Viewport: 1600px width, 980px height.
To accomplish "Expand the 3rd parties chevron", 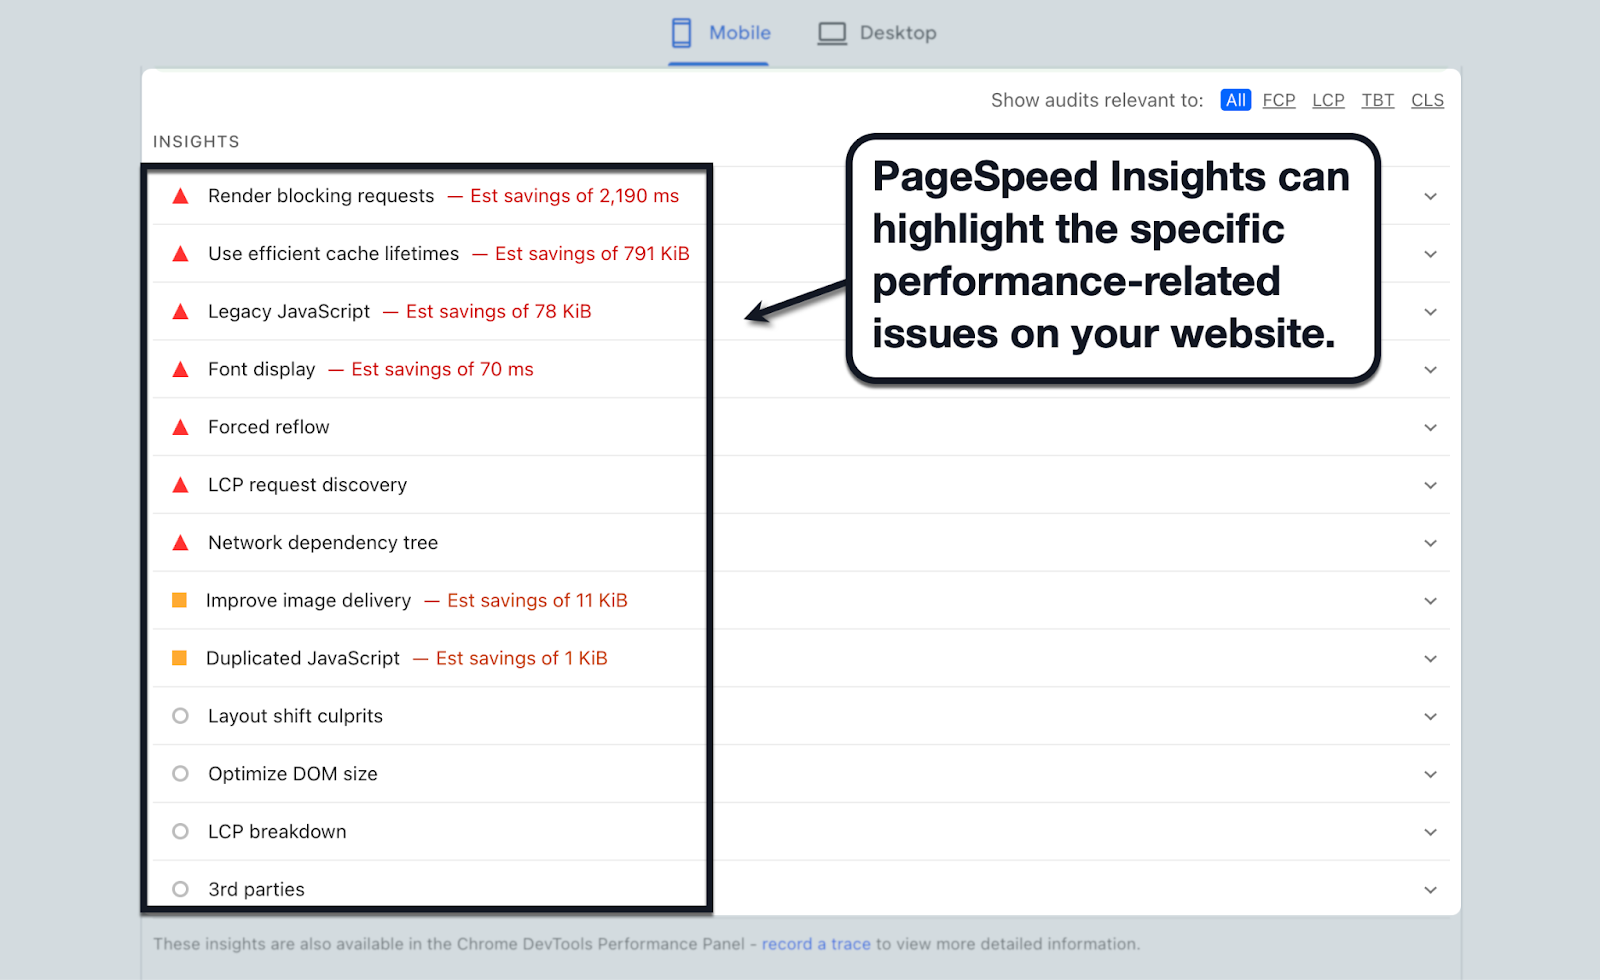I will click(1431, 890).
